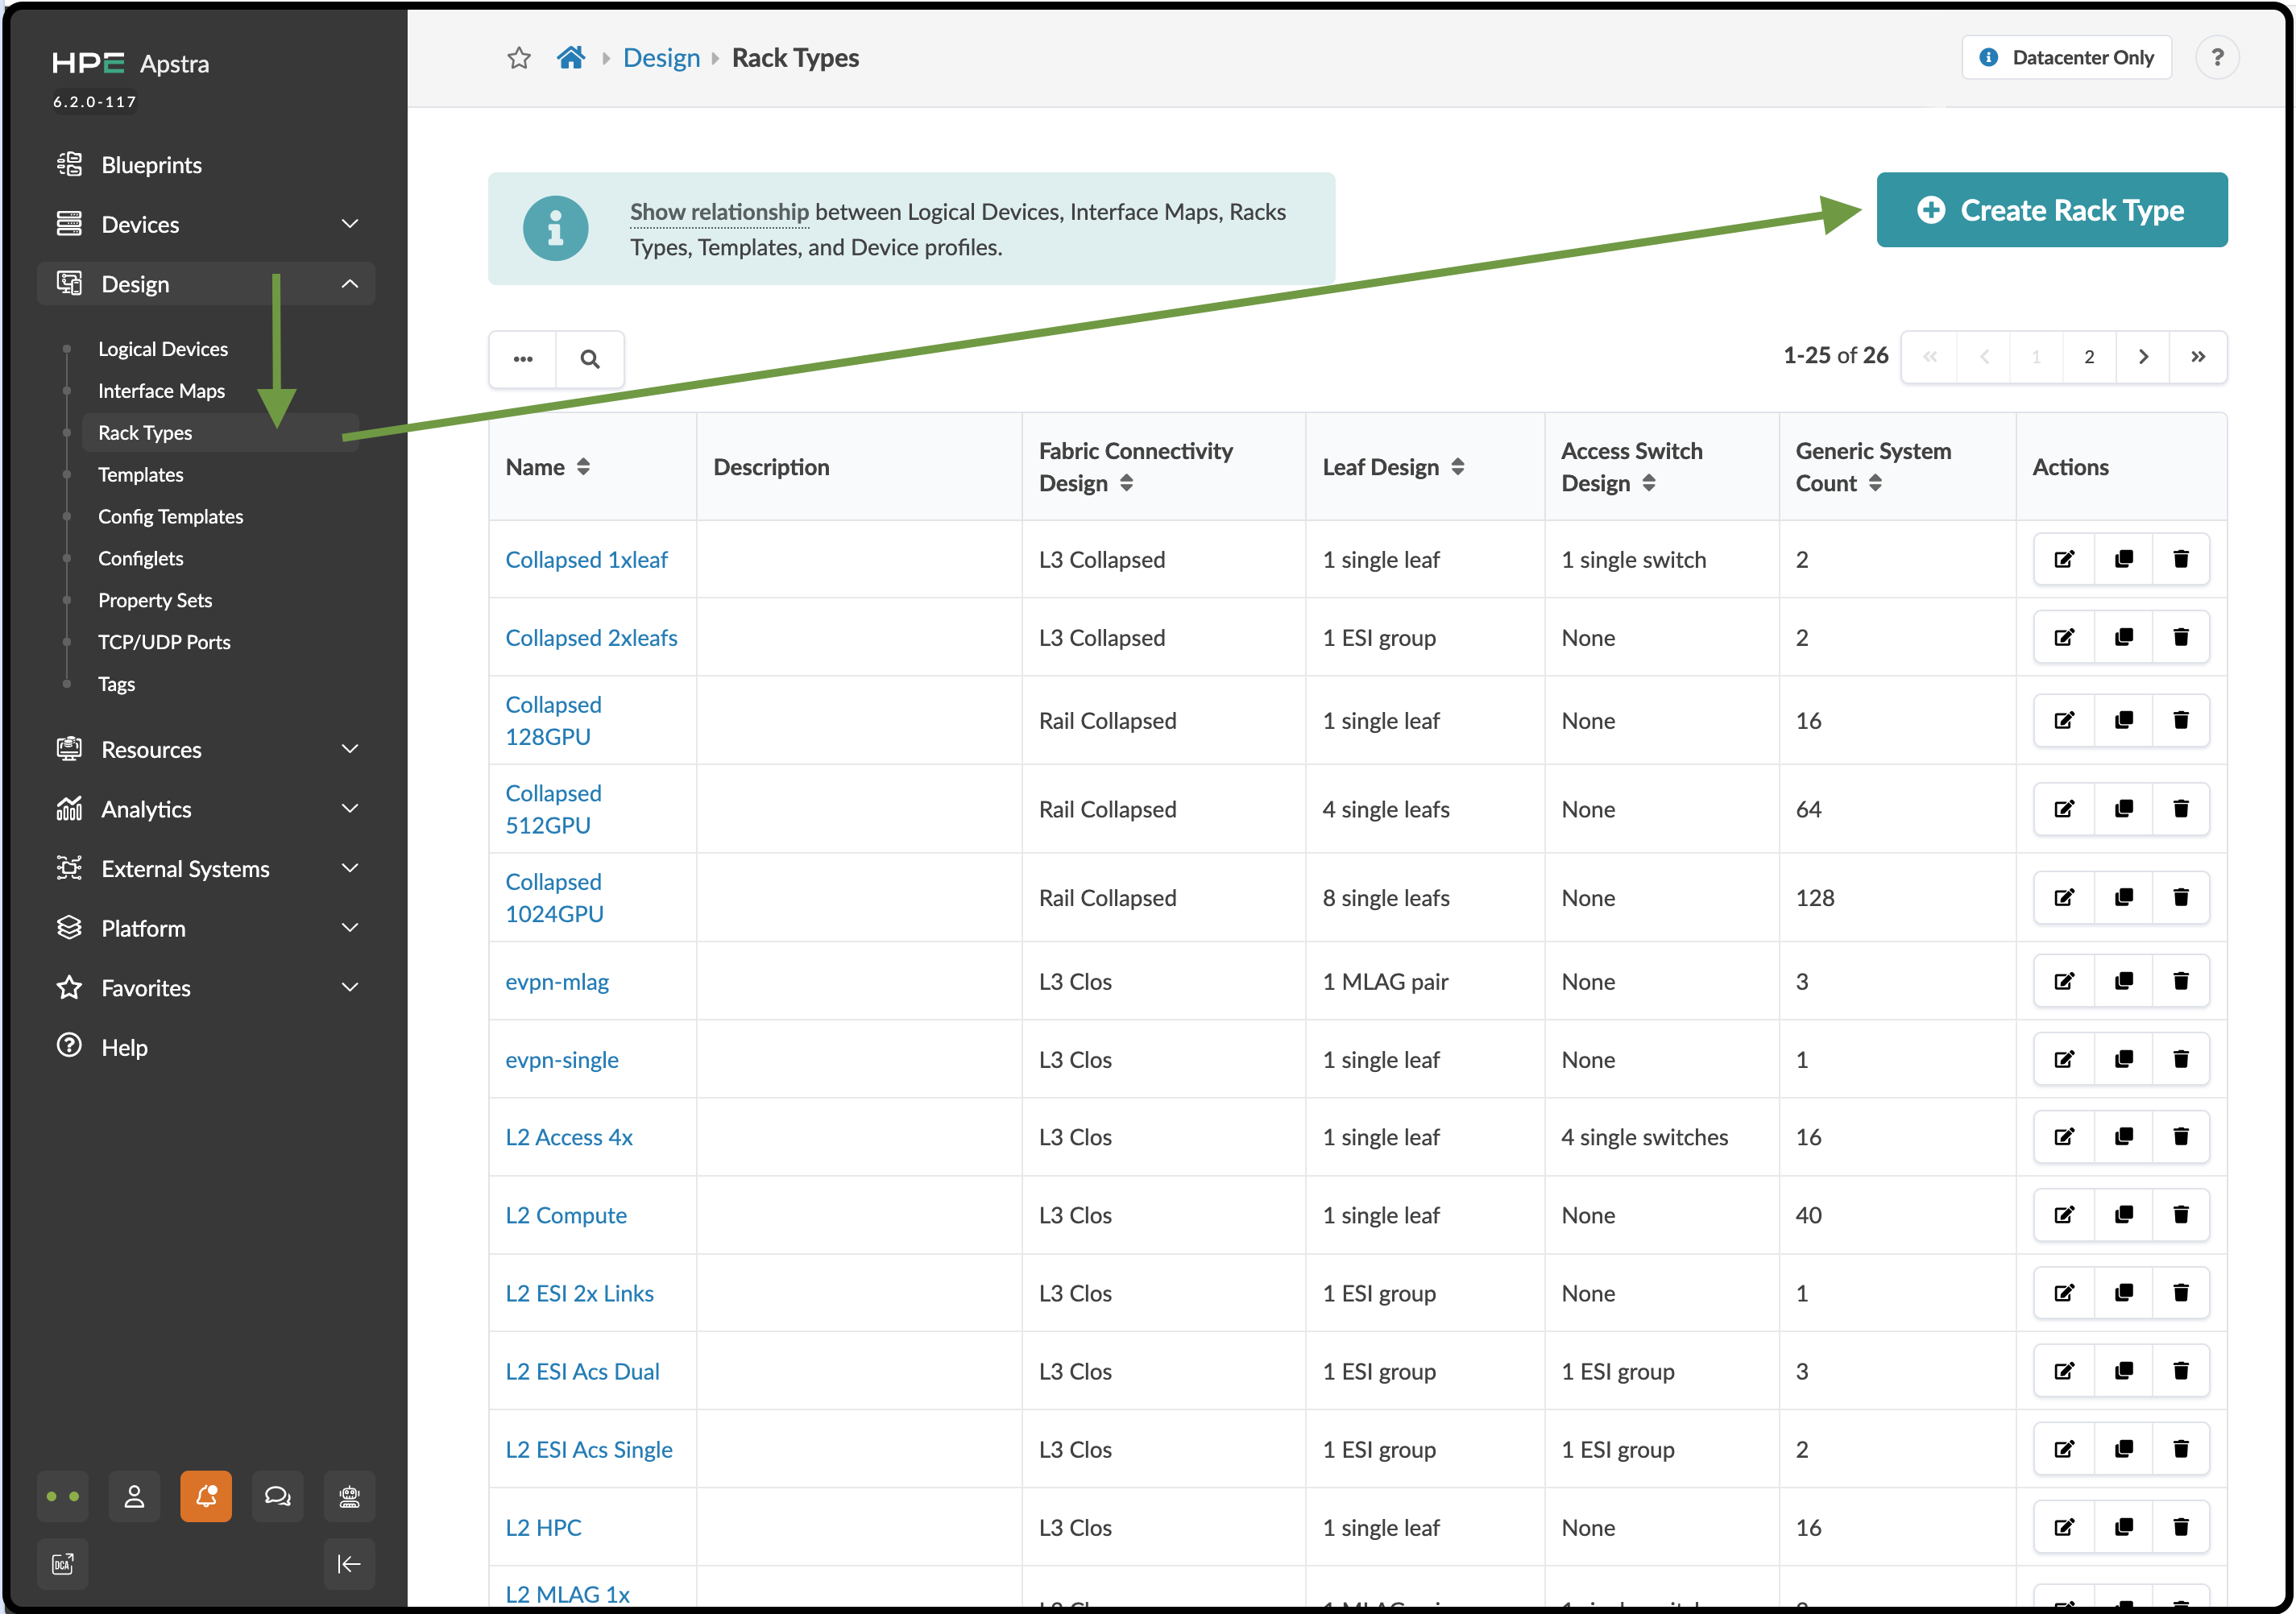Go to page 2 of results

(x=2089, y=357)
